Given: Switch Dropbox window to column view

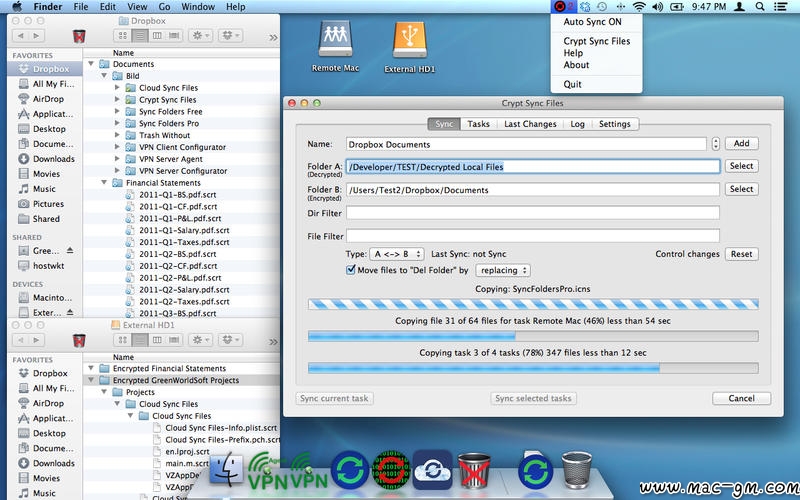Looking at the screenshot, I should click(157, 36).
